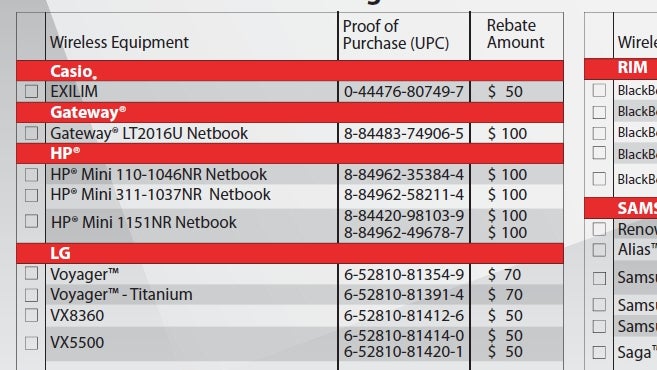The height and width of the screenshot is (370, 657).
Task: Click the HP Mini 1151NR Netbook name
Action: [144, 223]
